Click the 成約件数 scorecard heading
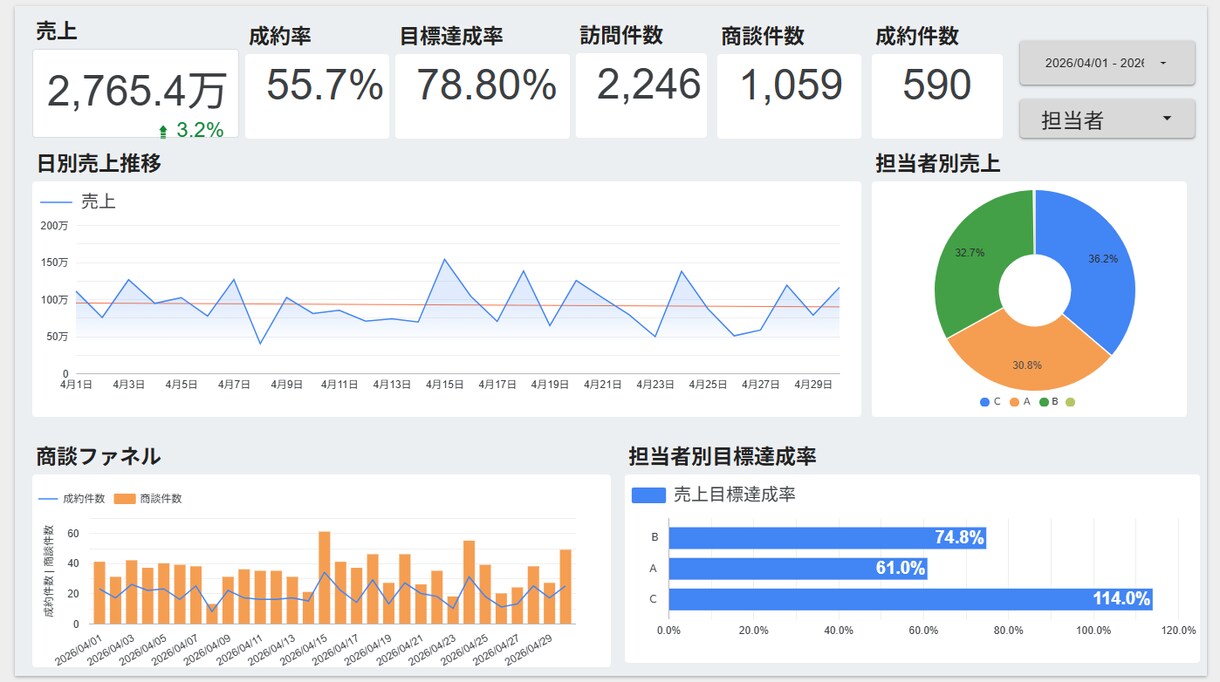The image size is (1220, 682). click(917, 36)
